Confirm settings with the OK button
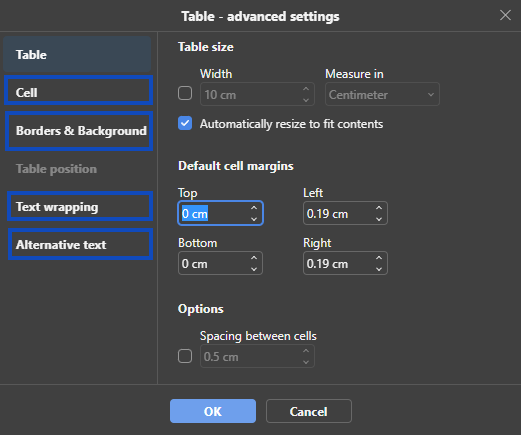The width and height of the screenshot is (521, 435). tap(213, 411)
